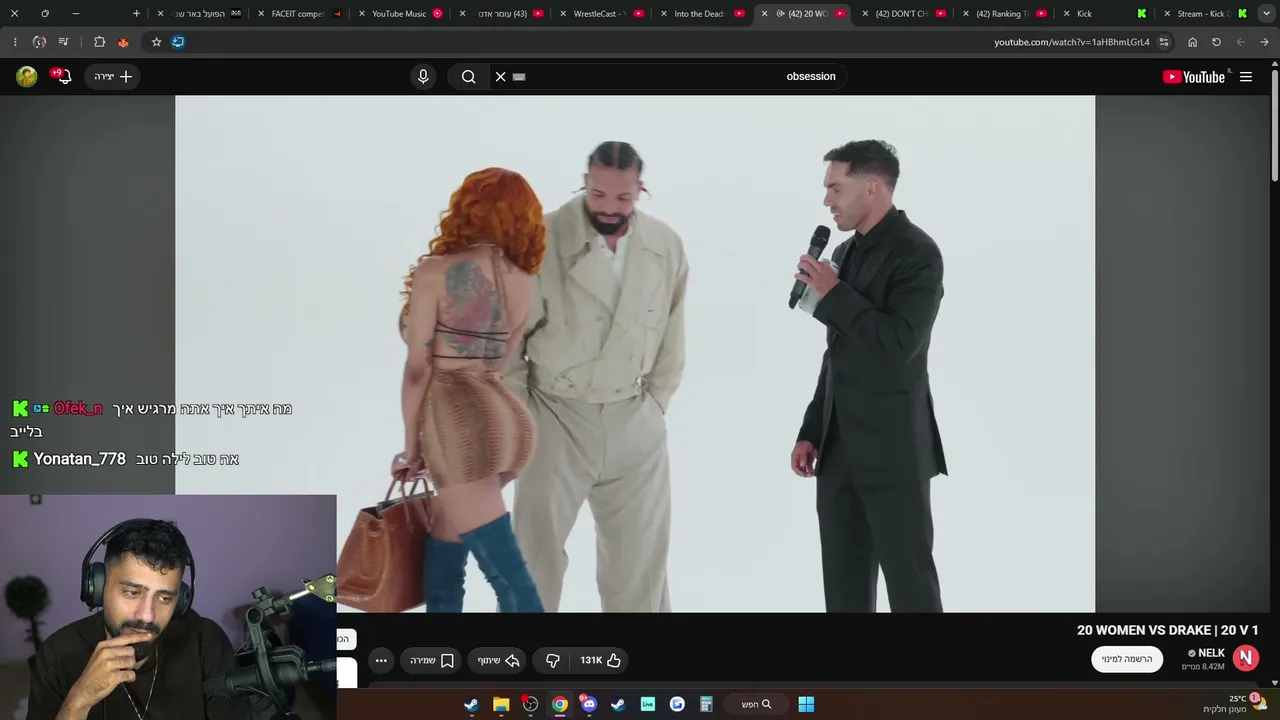Open File Explorer from the taskbar
This screenshot has height=720, width=1280.
point(501,704)
